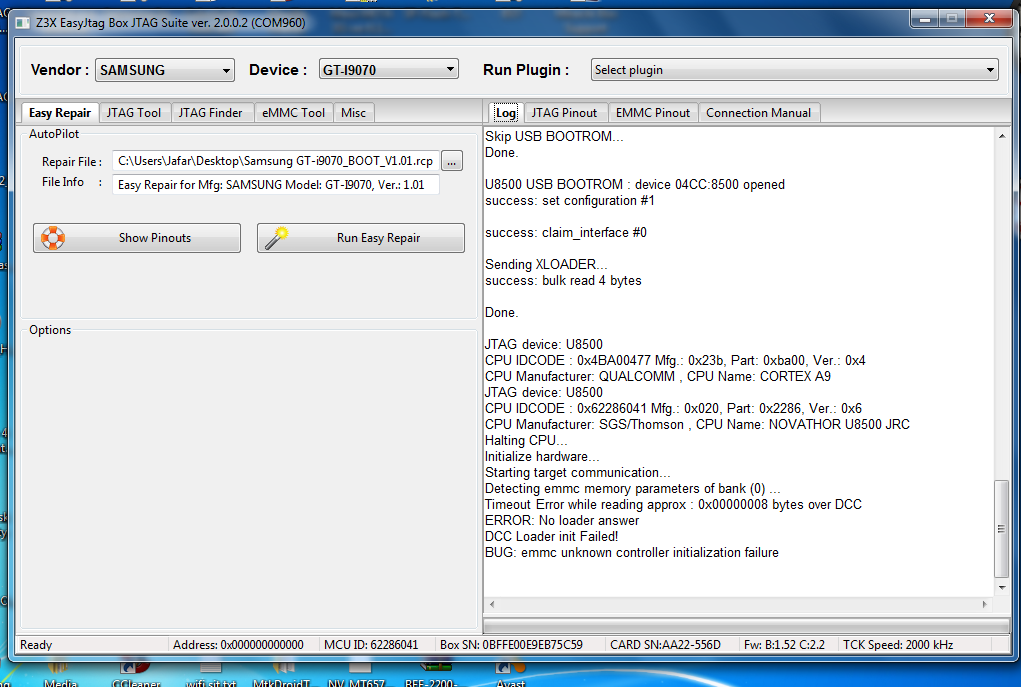Click the 'Sending XLOADER...' log line
The image size is (1021, 687).
[546, 264]
